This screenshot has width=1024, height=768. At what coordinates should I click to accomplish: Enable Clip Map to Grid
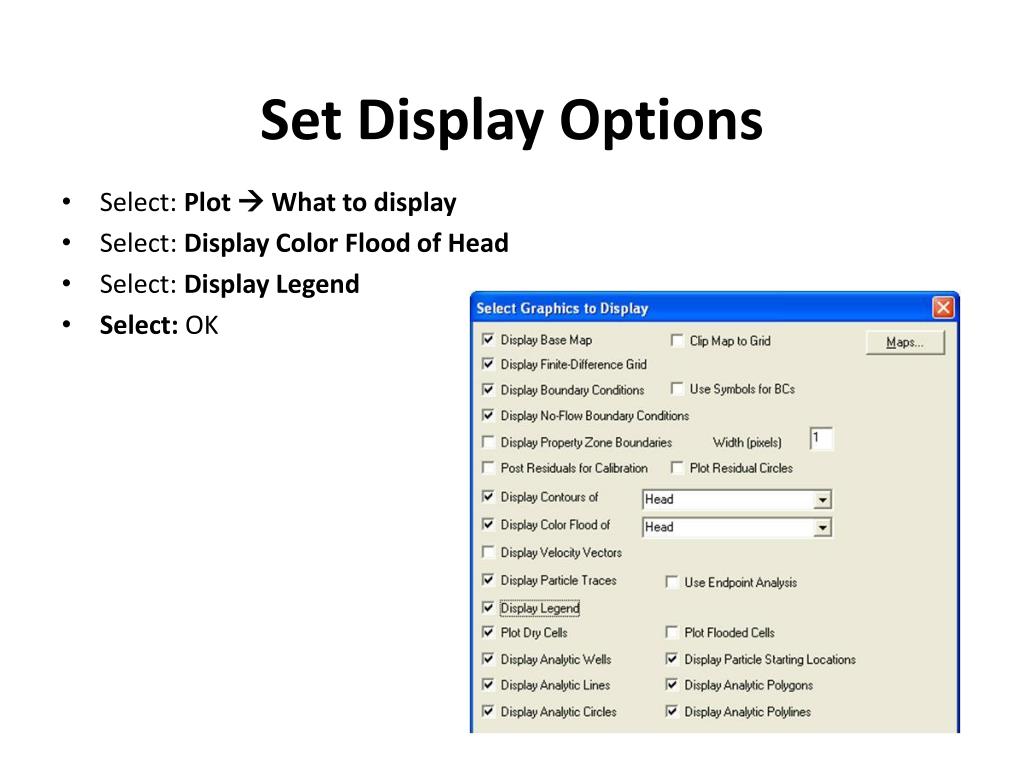point(677,340)
